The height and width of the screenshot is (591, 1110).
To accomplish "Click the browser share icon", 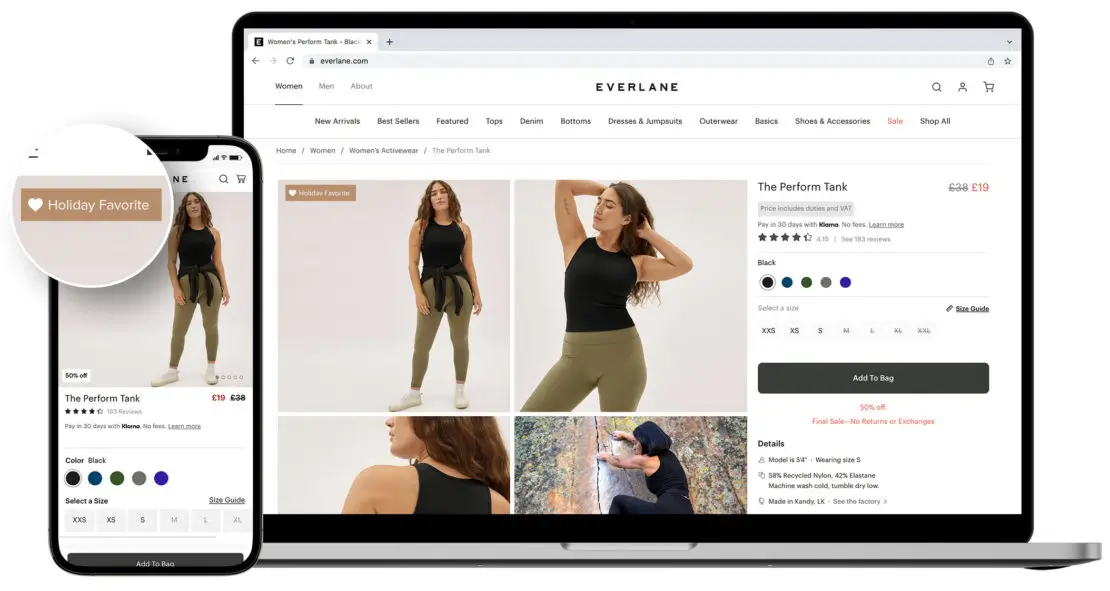I will pos(990,61).
